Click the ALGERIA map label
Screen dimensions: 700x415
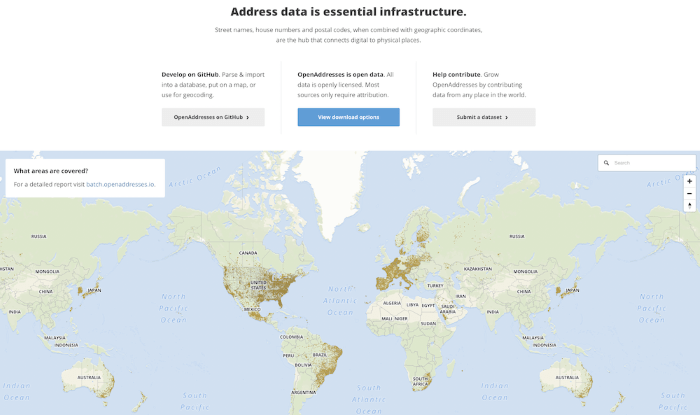(x=392, y=303)
